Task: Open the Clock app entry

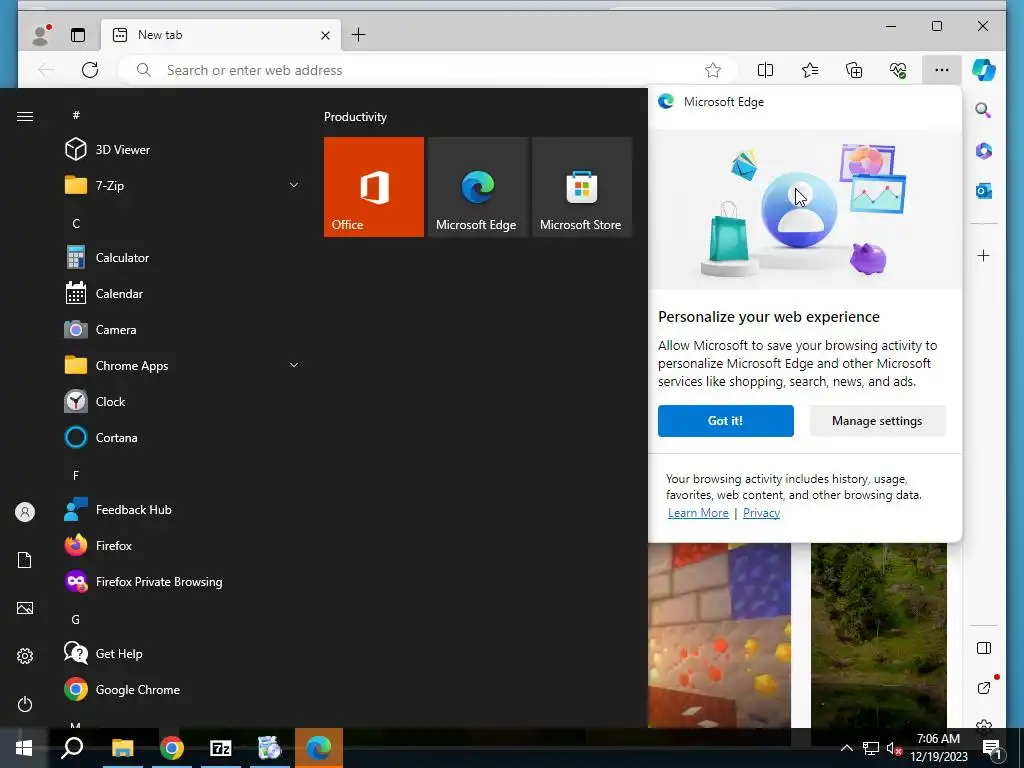Action: pyautogui.click(x=183, y=402)
